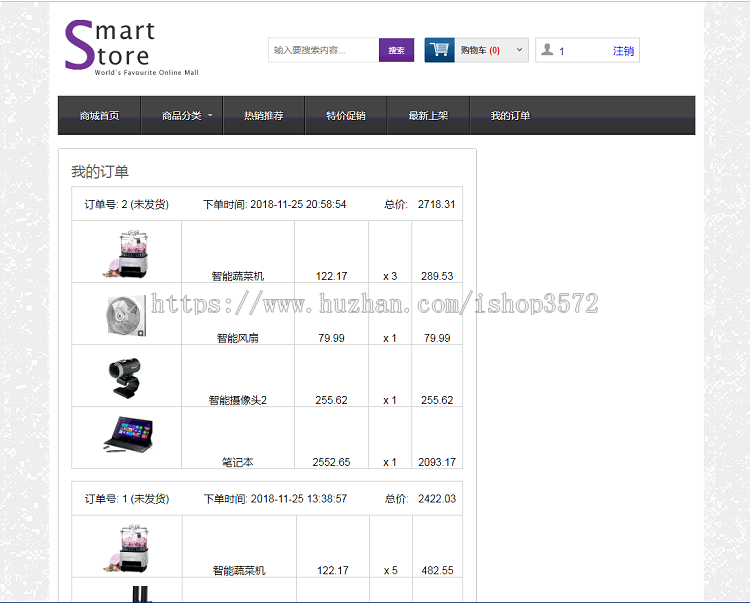This screenshot has height=603, width=750.
Task: Click quantity x 3 in order 2
Action: (x=390, y=276)
